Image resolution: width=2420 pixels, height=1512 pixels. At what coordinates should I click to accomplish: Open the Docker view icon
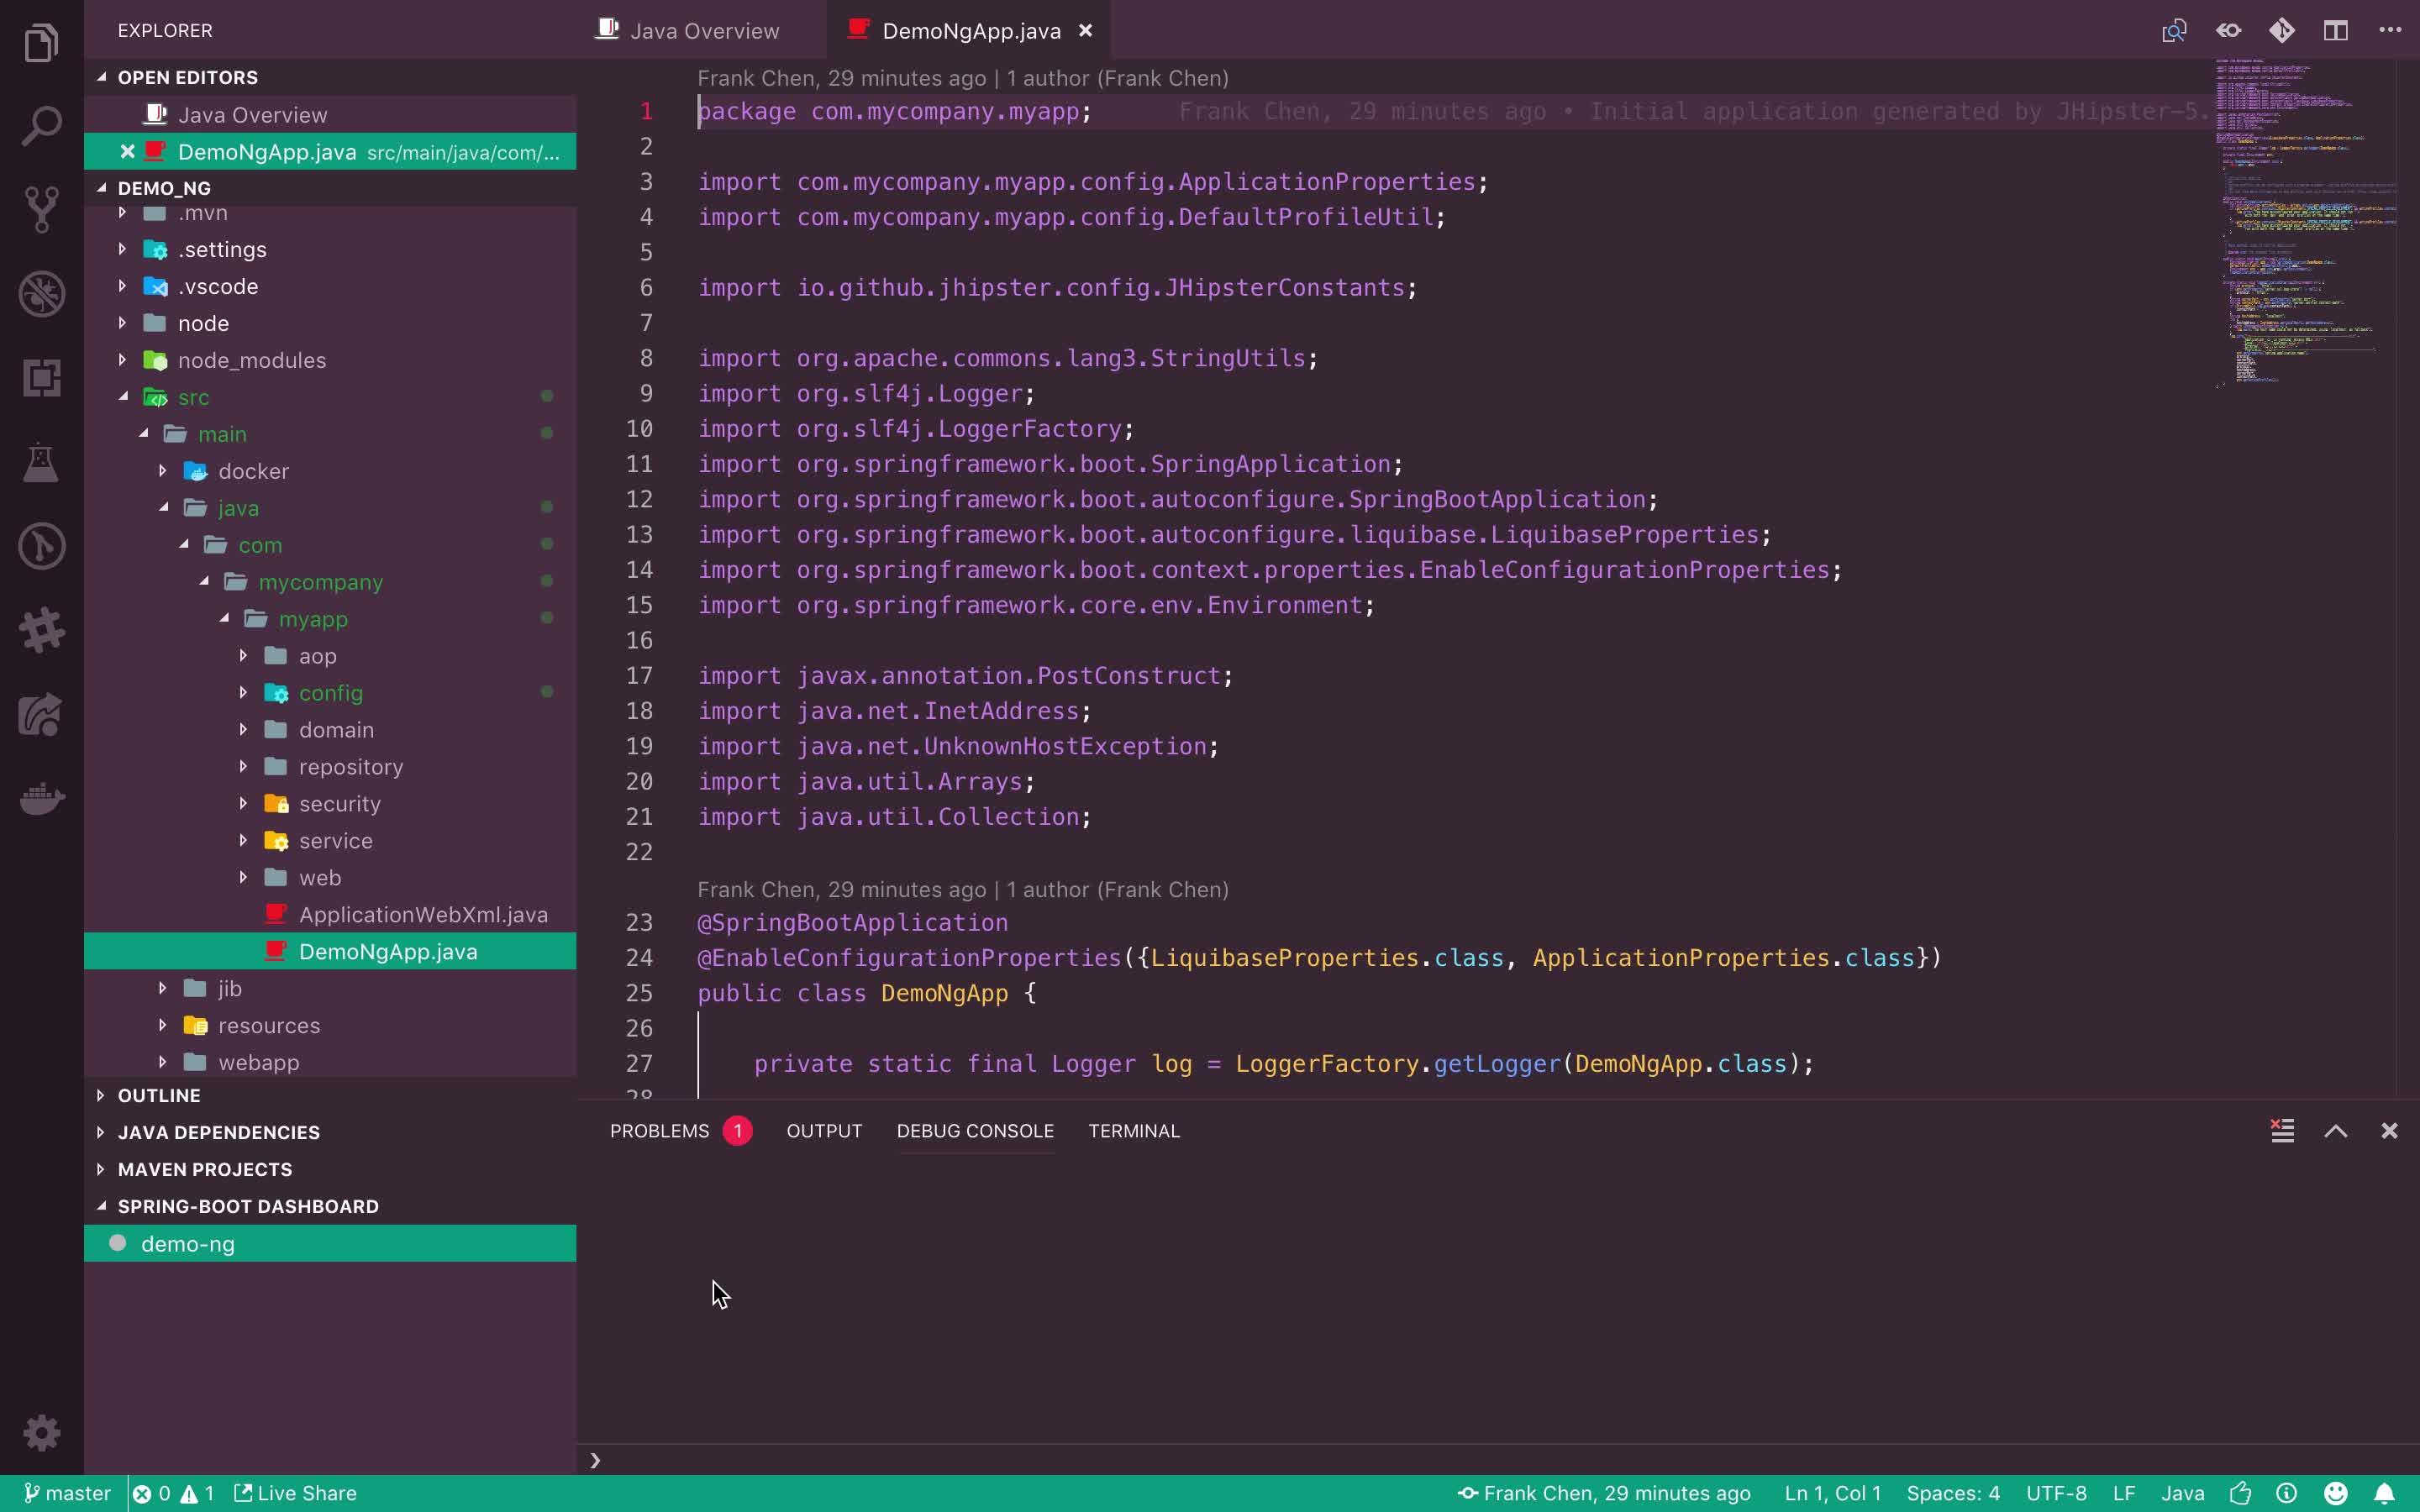pyautogui.click(x=41, y=799)
